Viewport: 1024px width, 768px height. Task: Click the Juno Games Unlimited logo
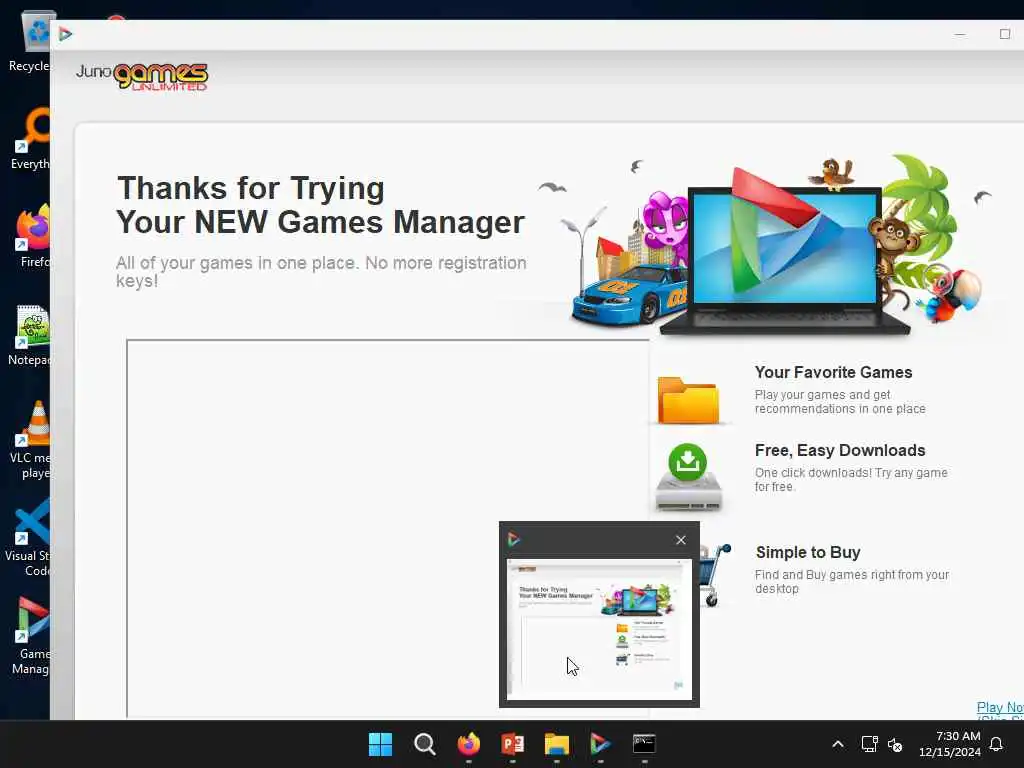(x=142, y=76)
